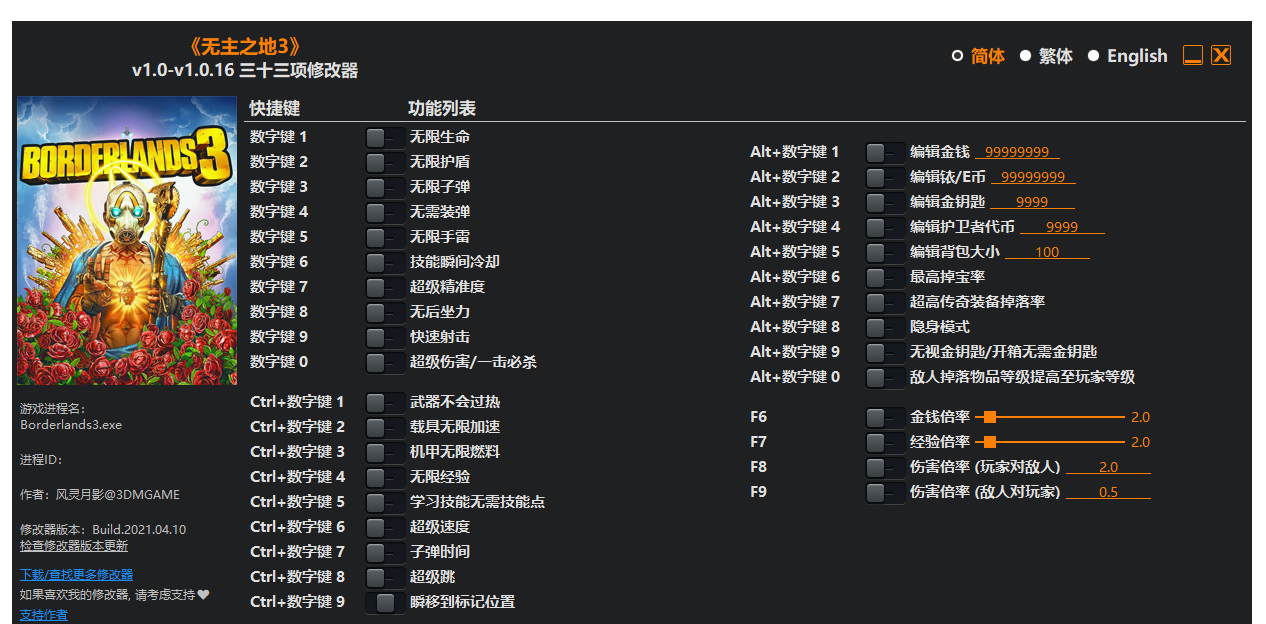Click 编辑护卫者代币 value field

click(1062, 227)
